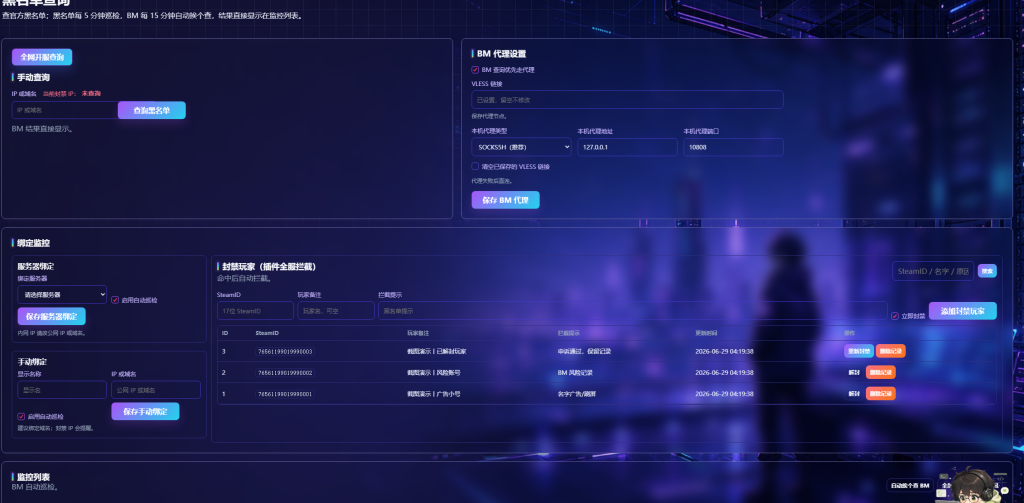Toggle 启用自动巡检 checkbox beside server dropdown
This screenshot has width=1024, height=503.
(115, 300)
